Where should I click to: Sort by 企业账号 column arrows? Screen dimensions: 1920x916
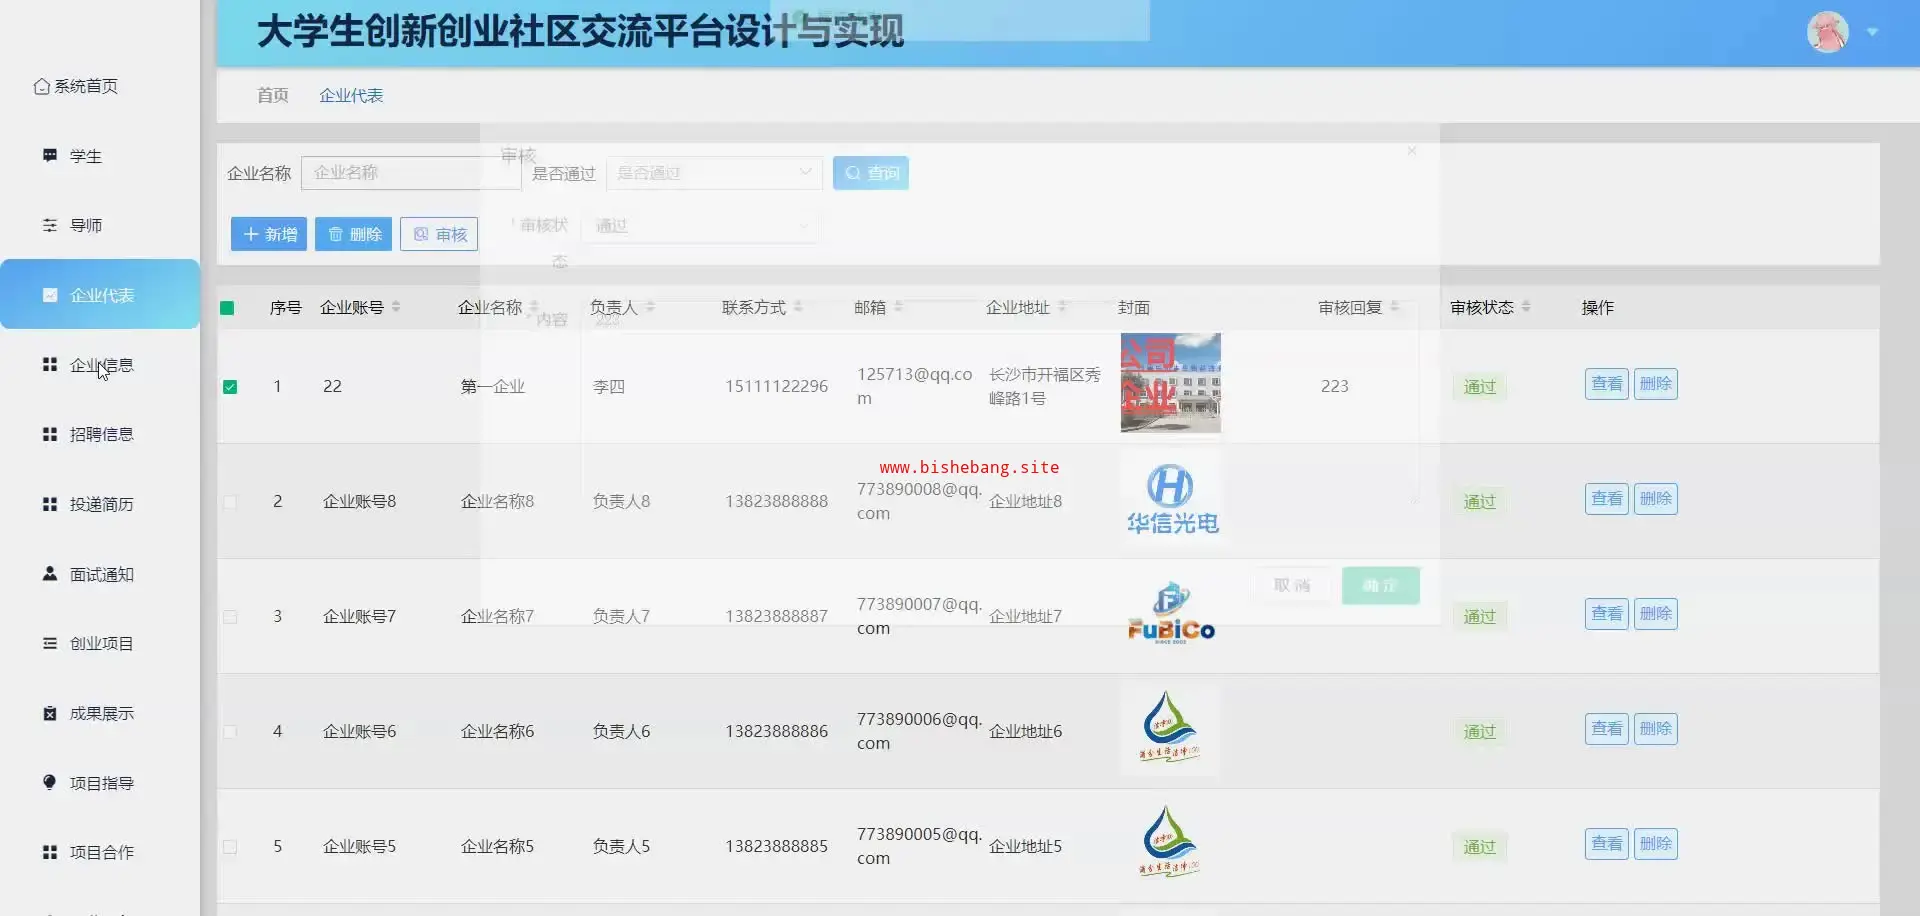(x=396, y=307)
